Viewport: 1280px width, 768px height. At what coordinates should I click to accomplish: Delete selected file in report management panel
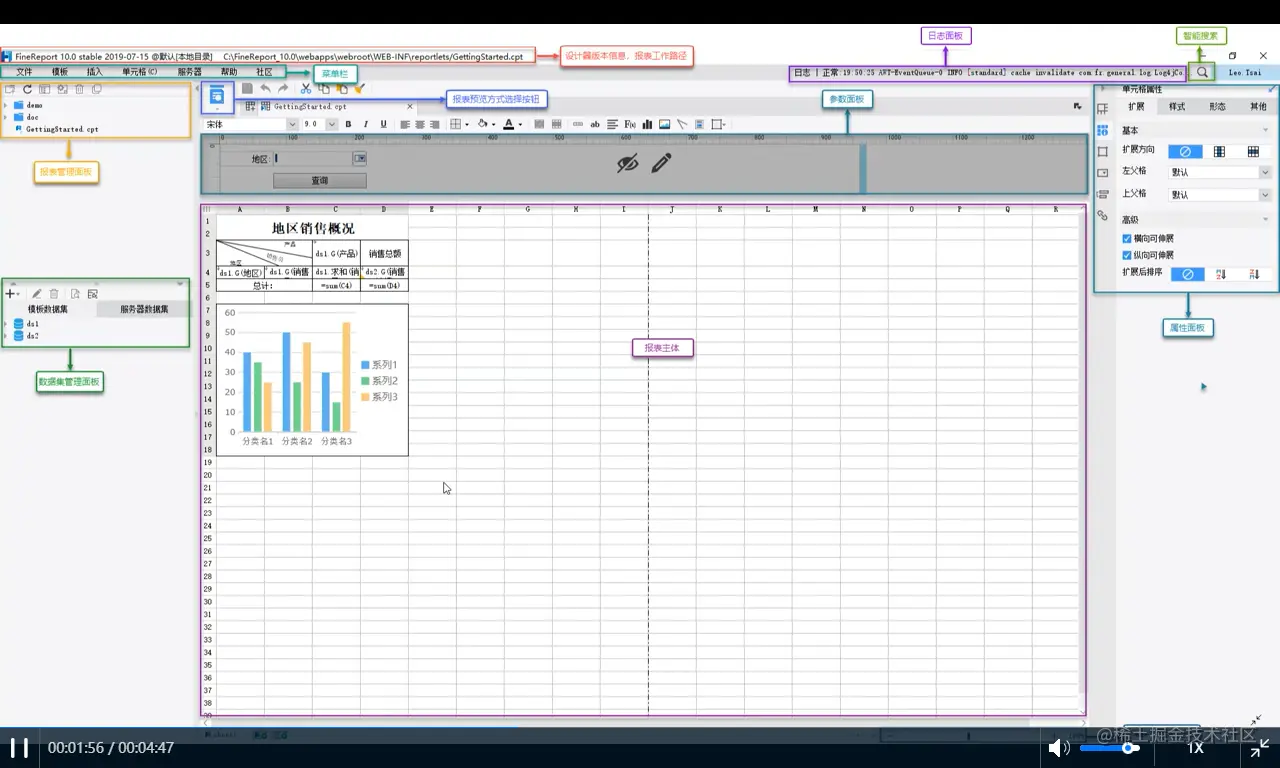click(x=79, y=89)
